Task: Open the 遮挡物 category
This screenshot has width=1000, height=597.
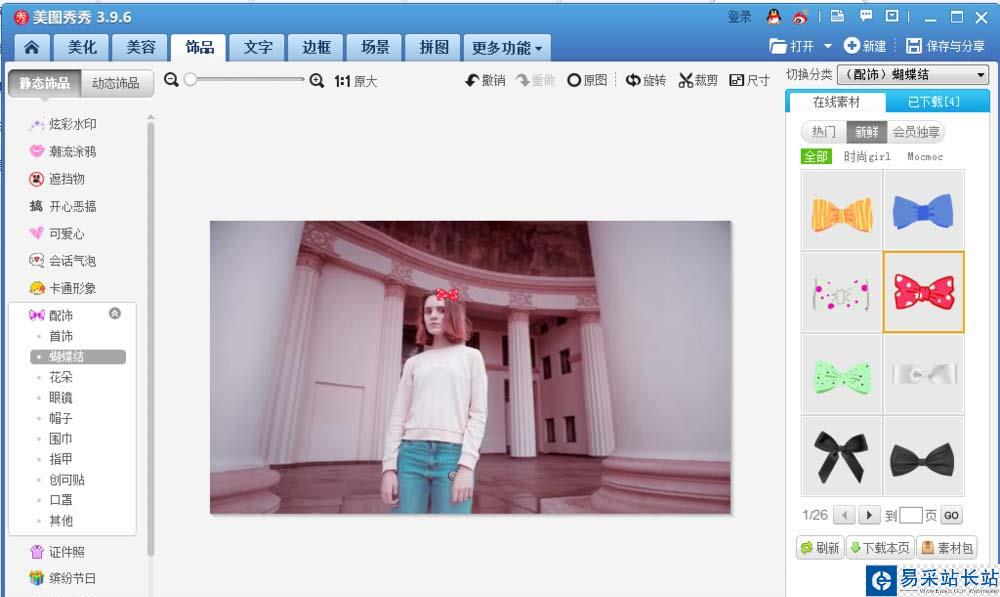Action: pyautogui.click(x=57, y=179)
